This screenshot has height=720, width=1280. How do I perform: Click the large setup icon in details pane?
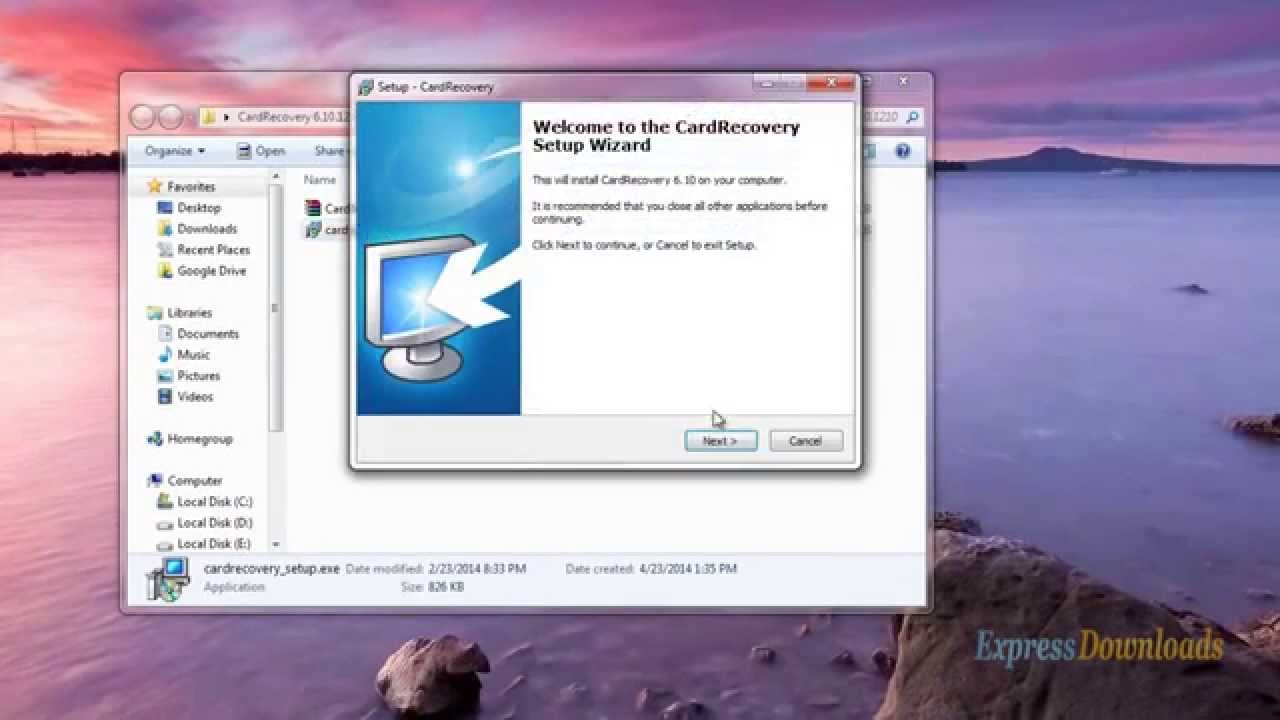[167, 579]
